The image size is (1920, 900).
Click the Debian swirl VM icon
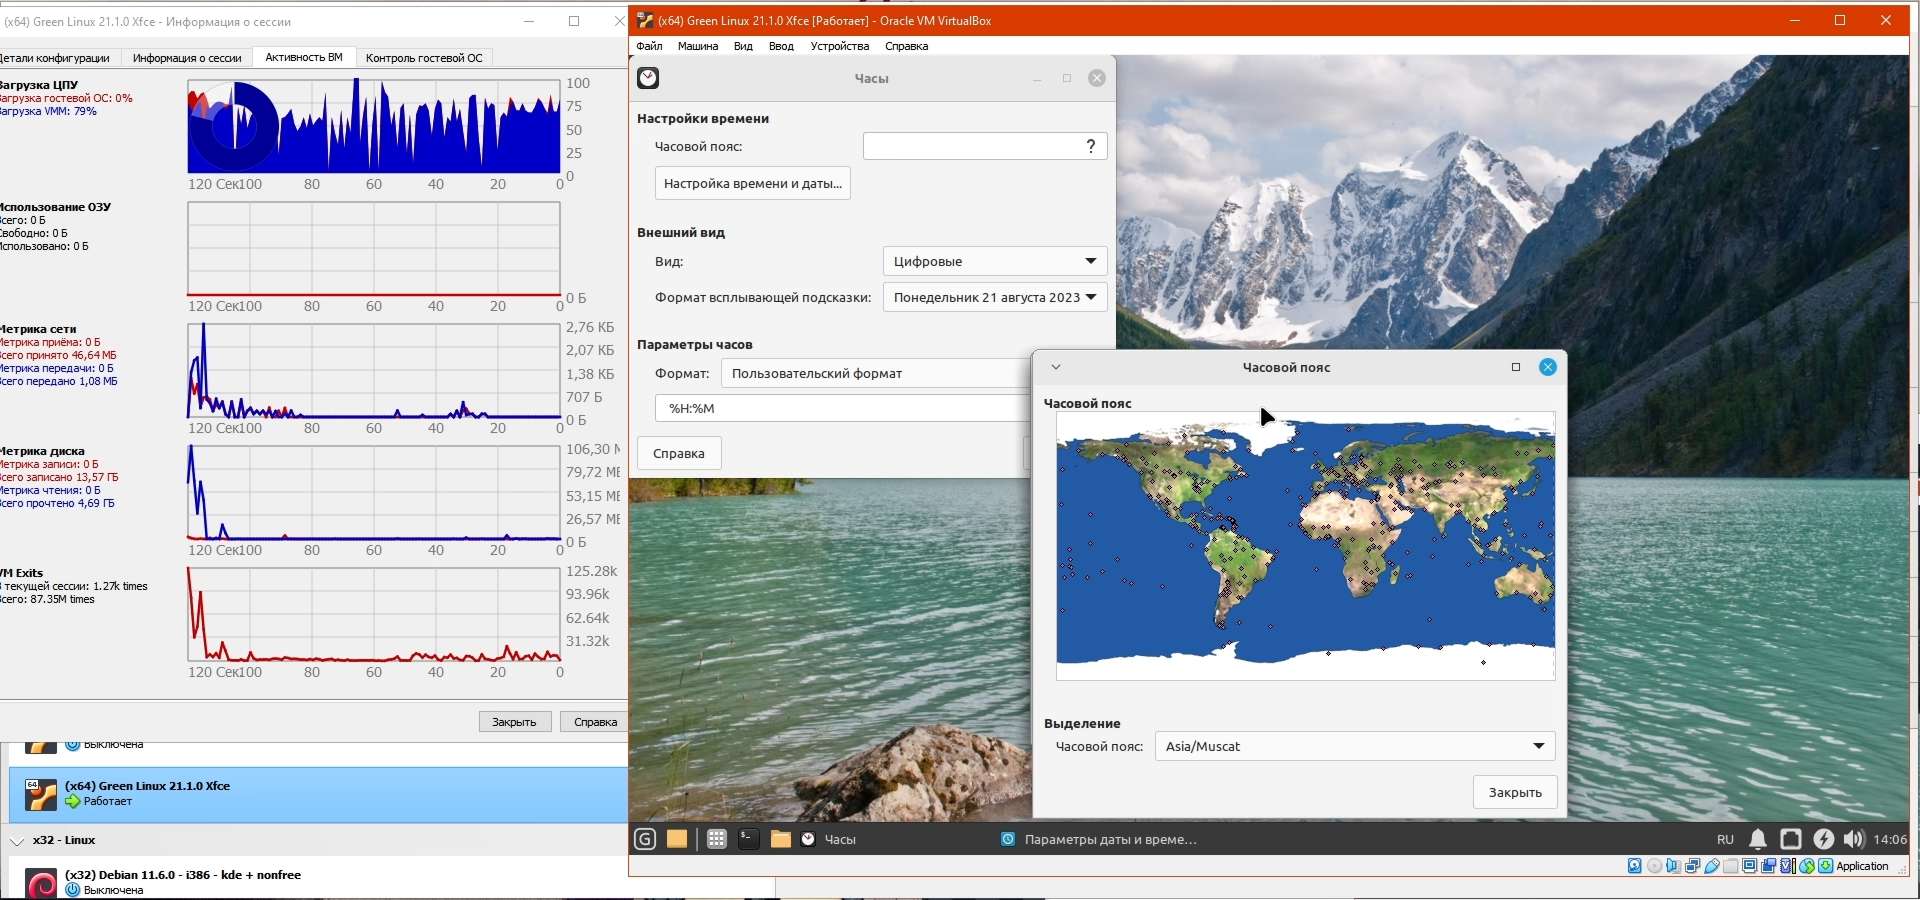click(41, 884)
